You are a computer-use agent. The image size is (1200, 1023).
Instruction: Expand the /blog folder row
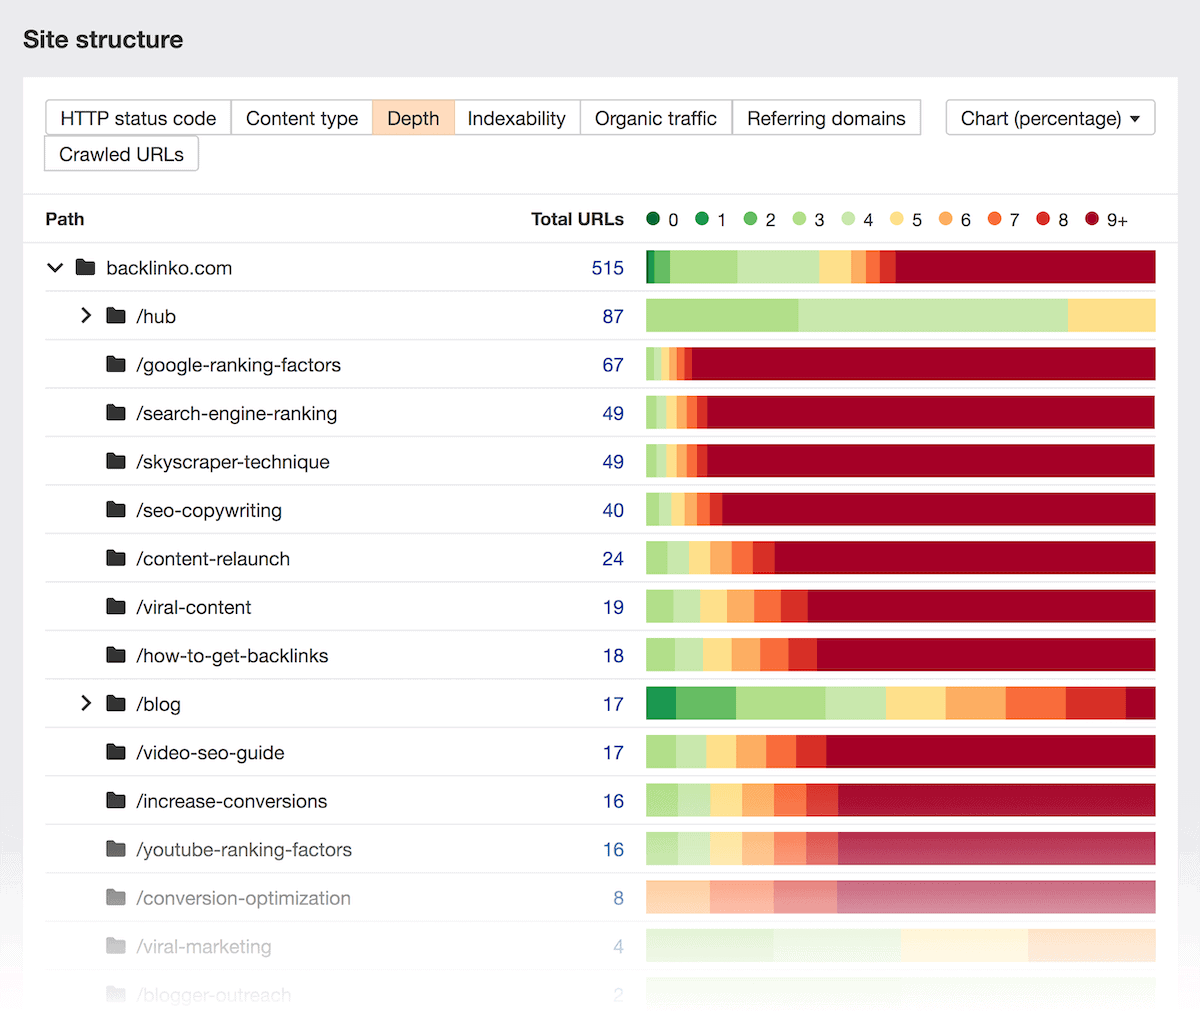tap(86, 704)
